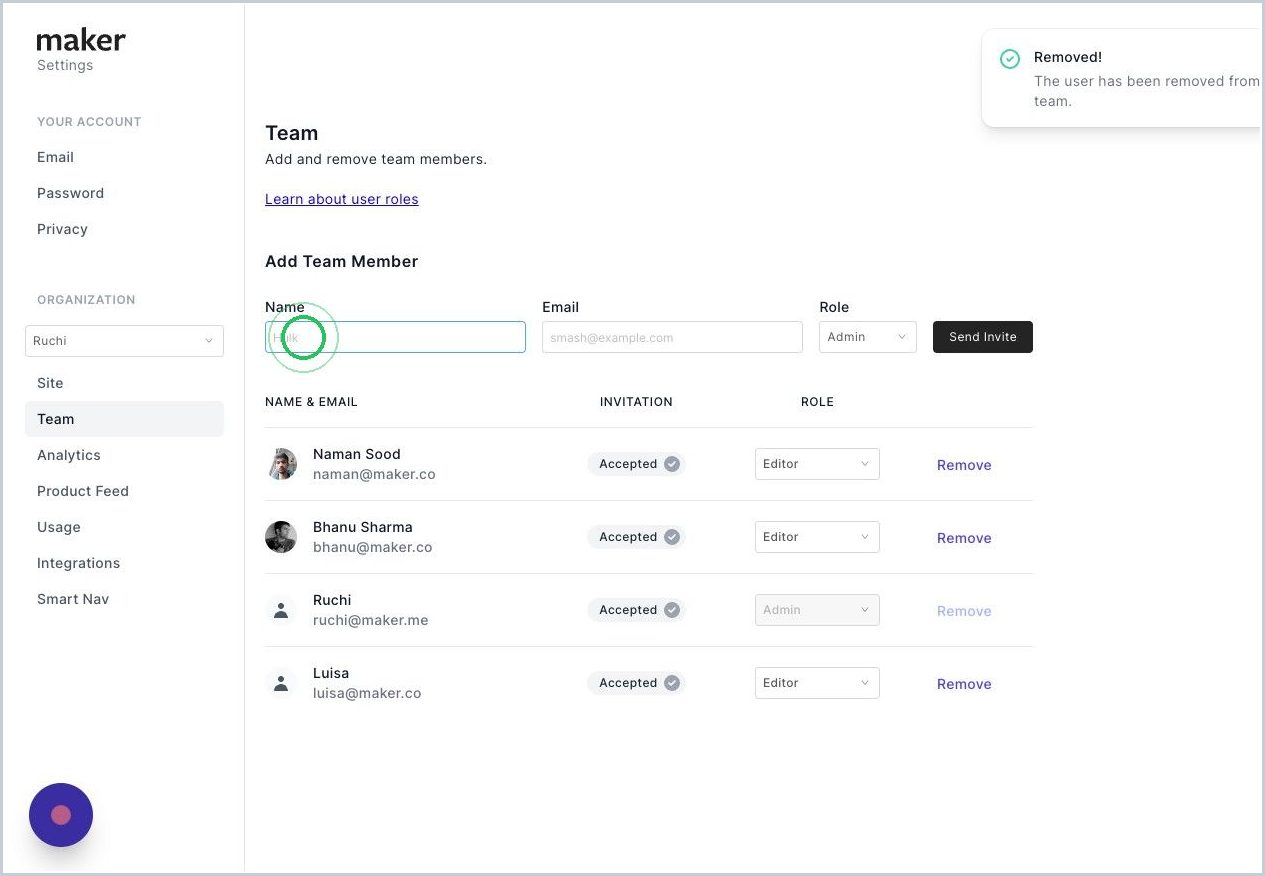Click the Bhanu Sharma name
The image size is (1265, 876).
363,527
